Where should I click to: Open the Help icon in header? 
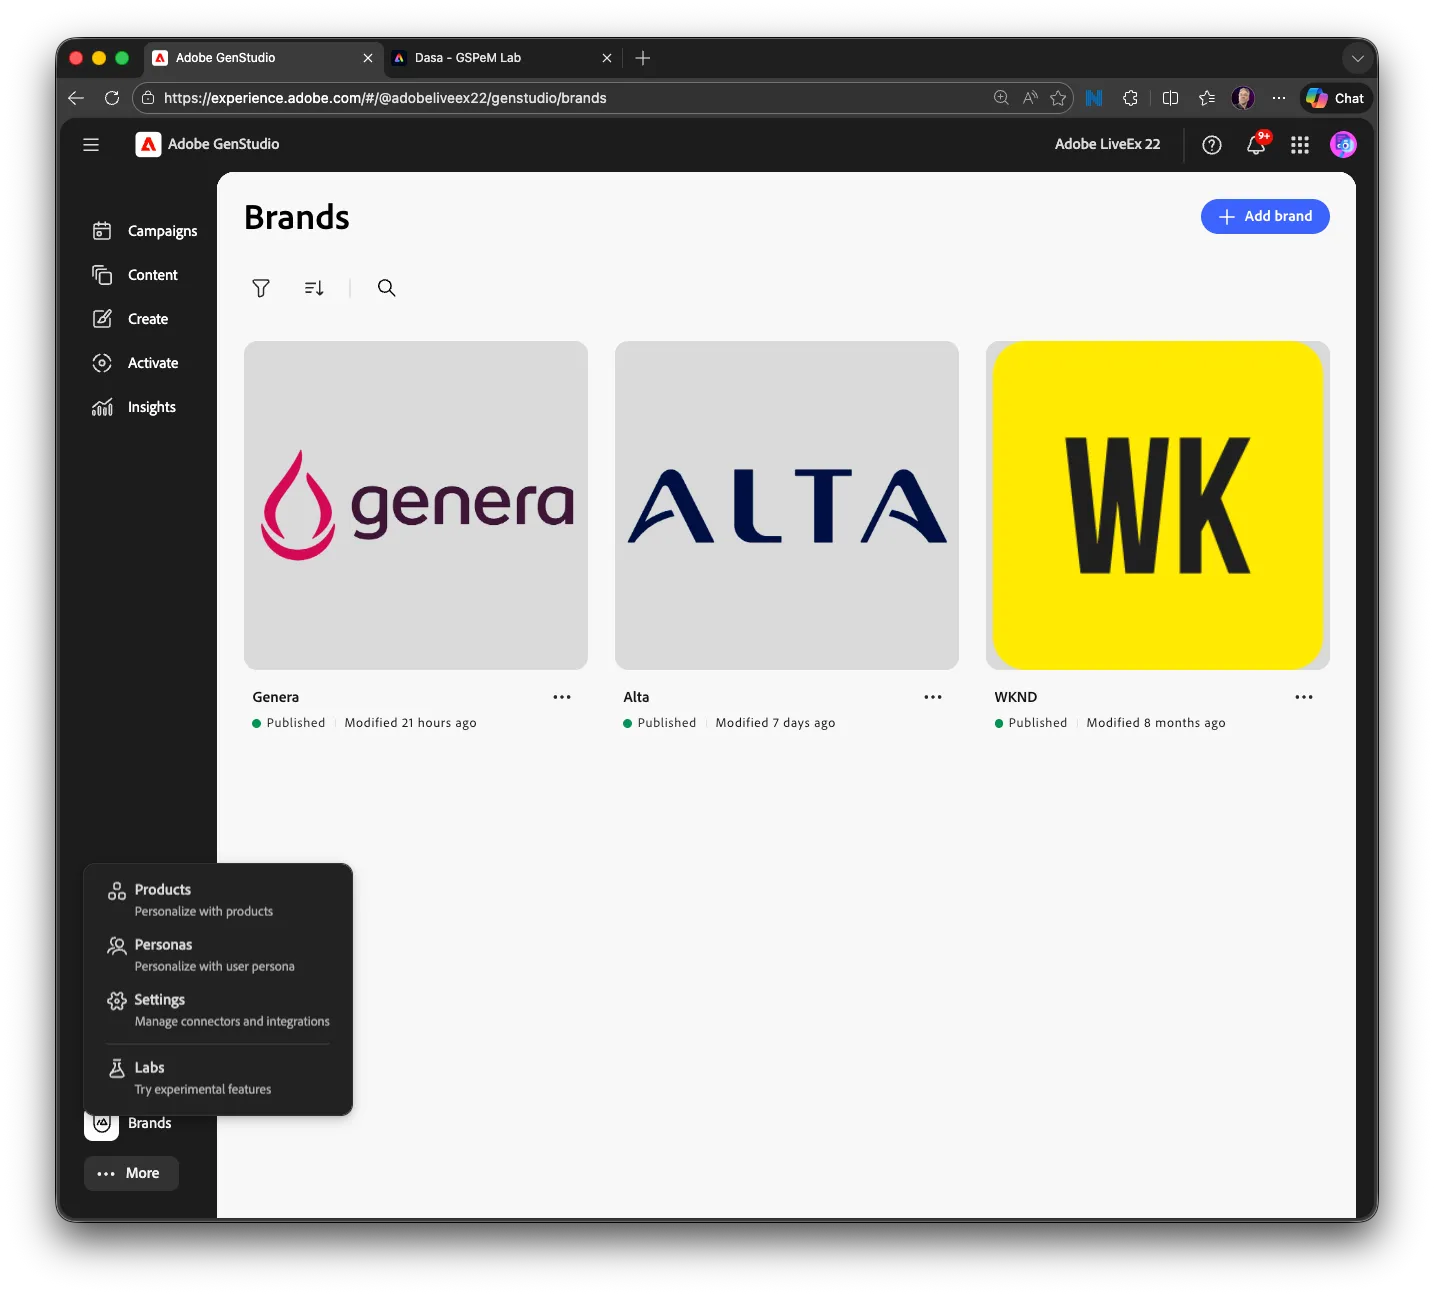1212,145
